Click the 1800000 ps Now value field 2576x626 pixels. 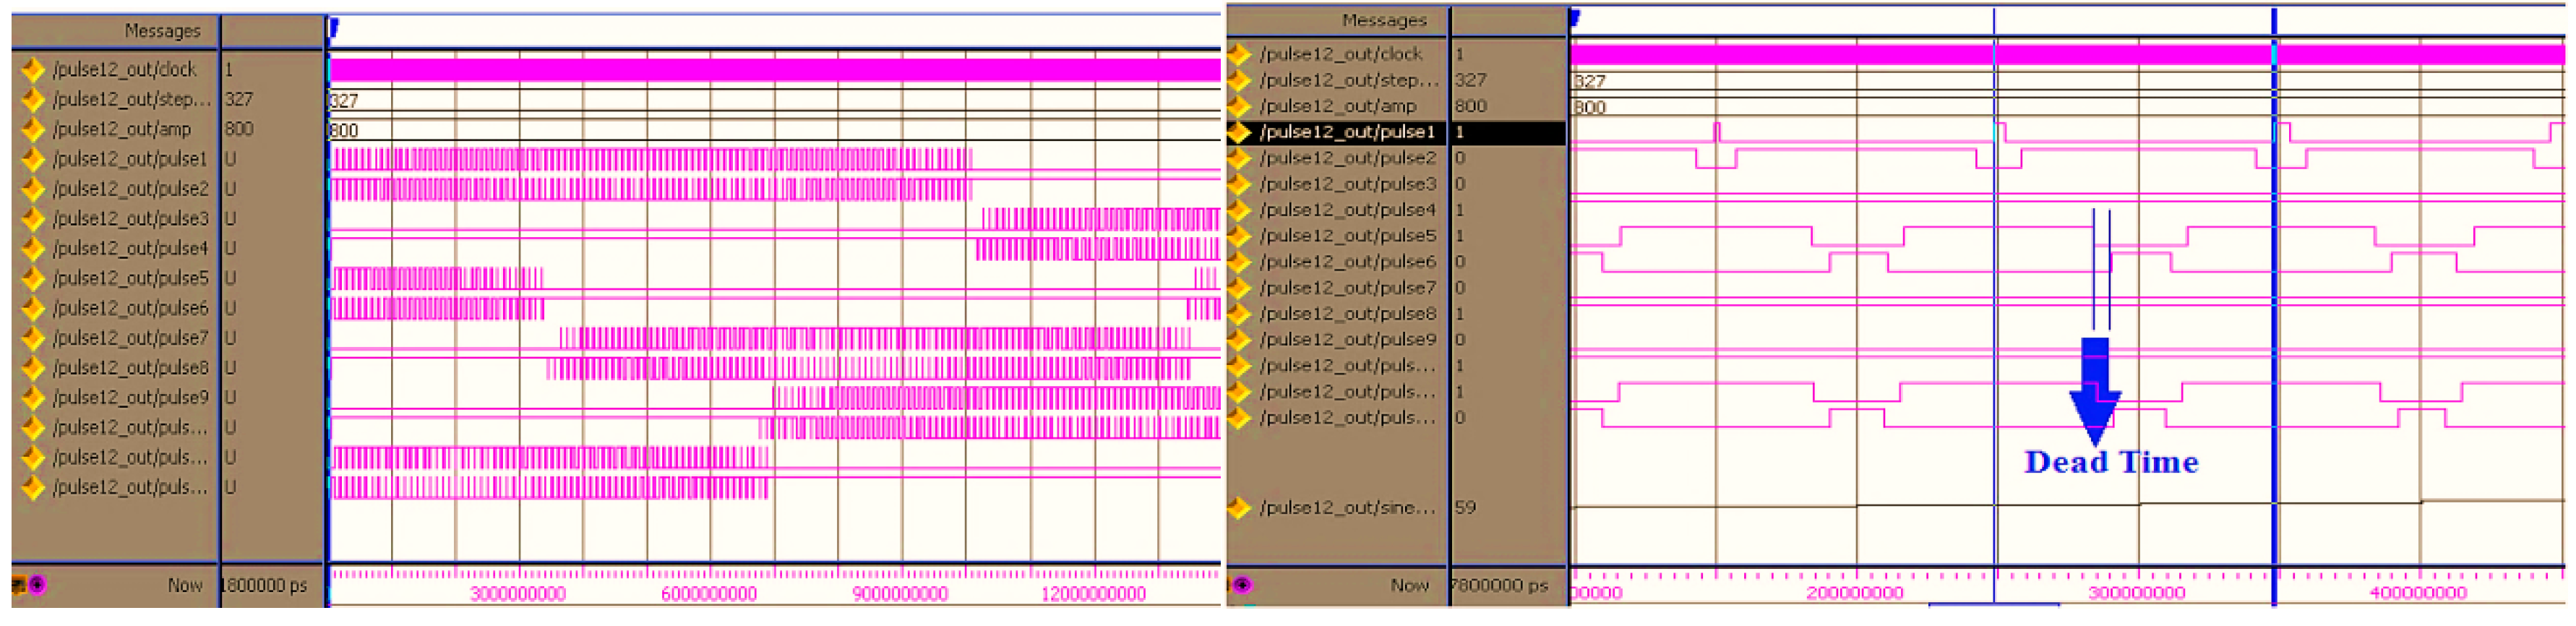(266, 585)
